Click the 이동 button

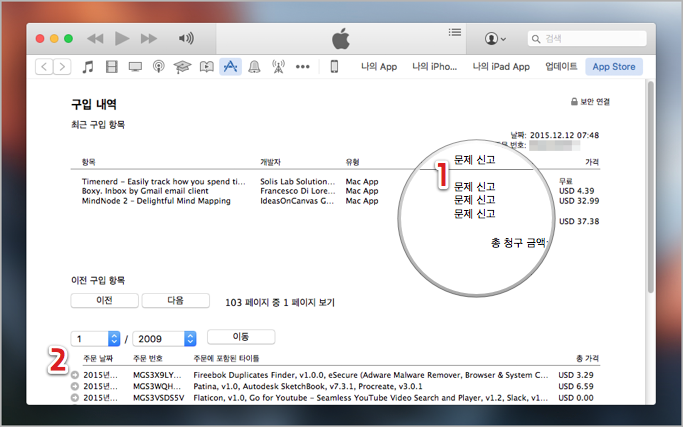tap(241, 337)
